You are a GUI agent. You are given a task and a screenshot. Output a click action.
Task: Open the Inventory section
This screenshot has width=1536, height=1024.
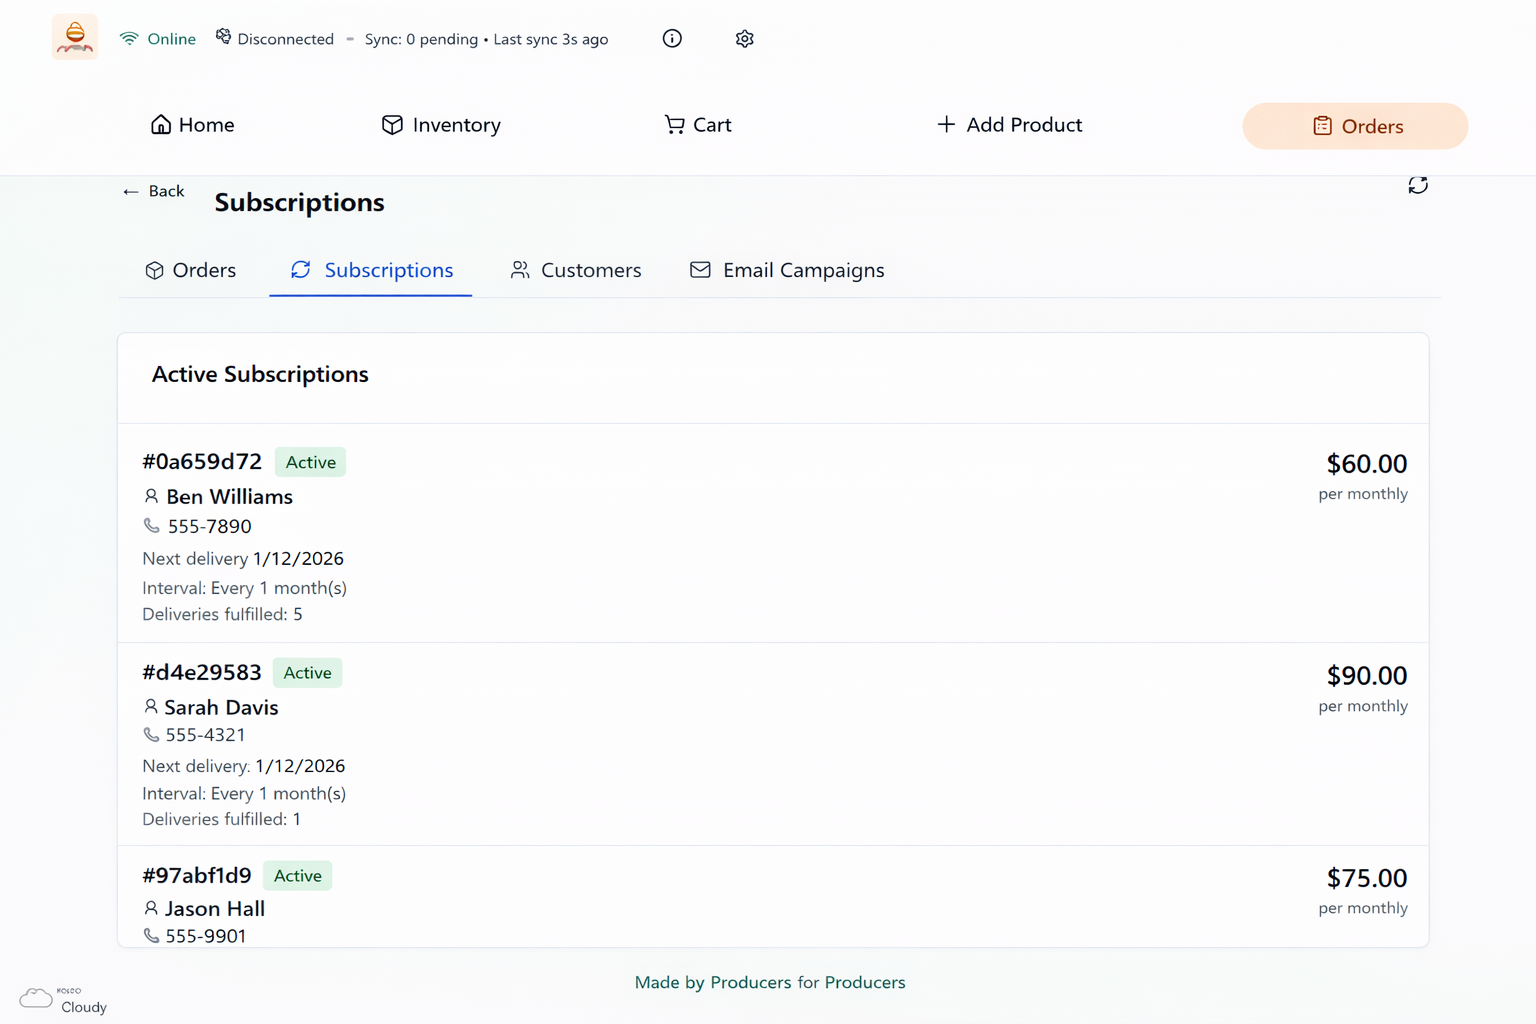pos(441,125)
